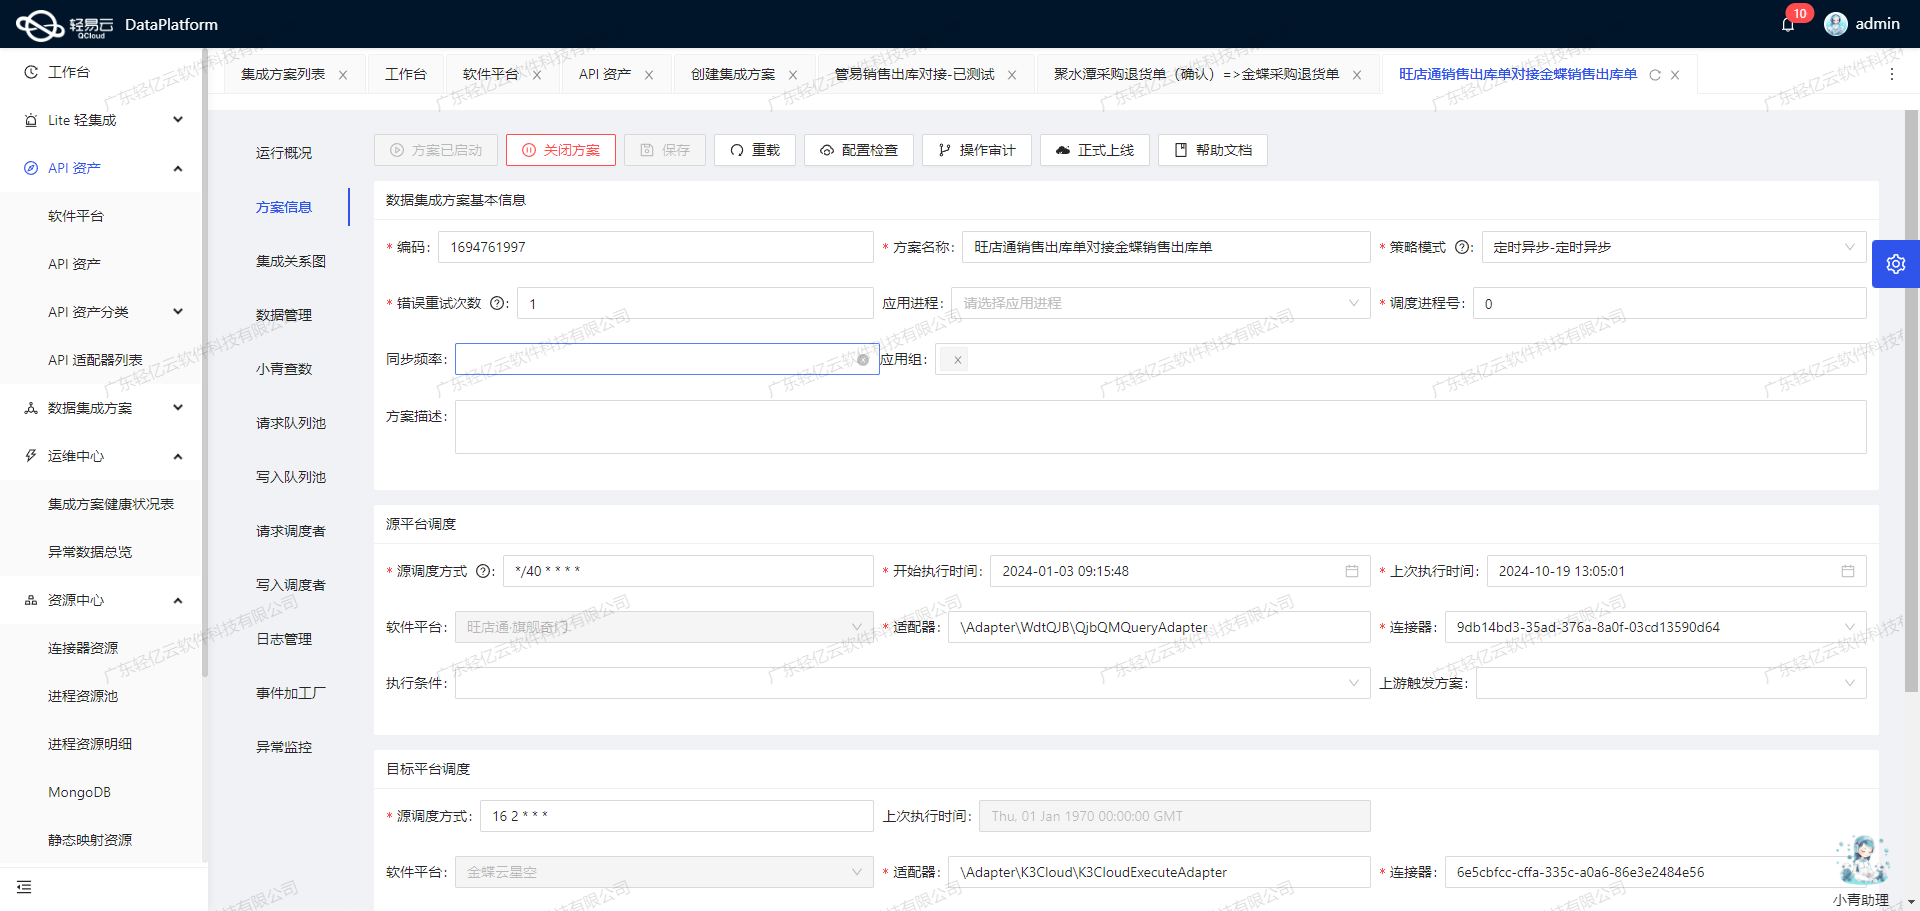Open 软件平台 in left sidebar

coord(76,216)
